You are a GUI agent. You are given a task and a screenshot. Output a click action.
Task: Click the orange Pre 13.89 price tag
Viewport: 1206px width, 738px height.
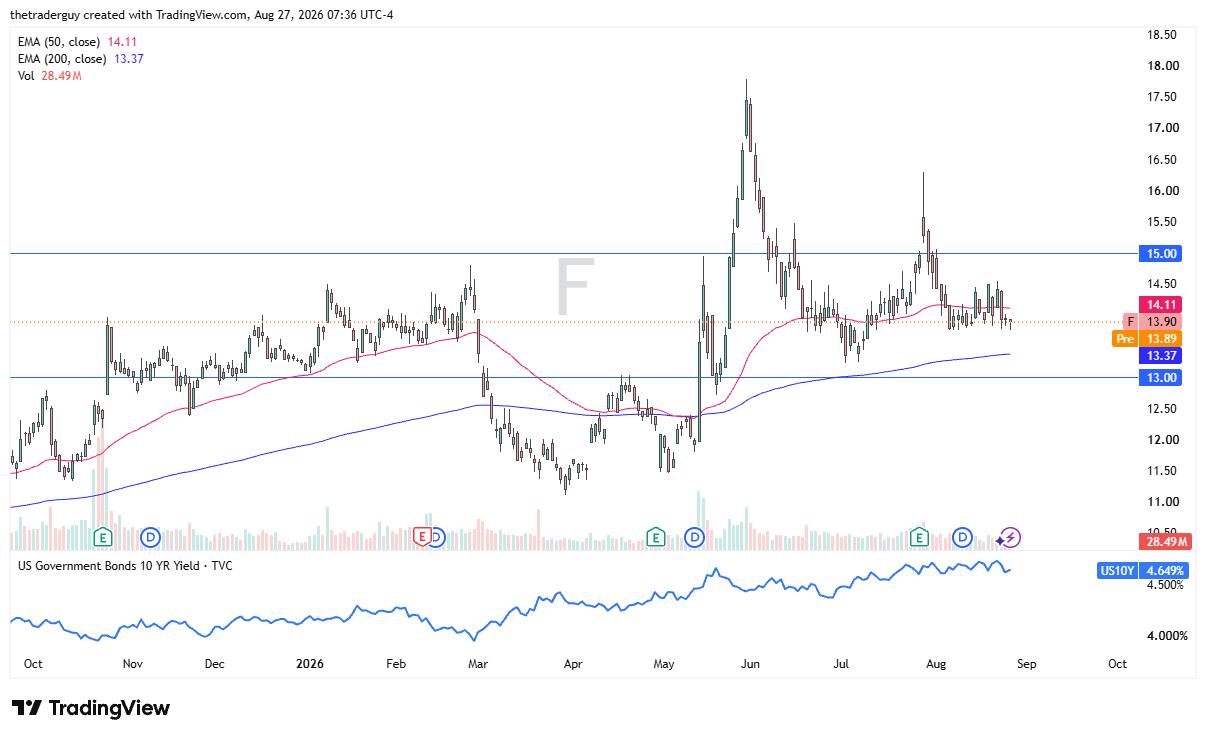(x=1149, y=339)
